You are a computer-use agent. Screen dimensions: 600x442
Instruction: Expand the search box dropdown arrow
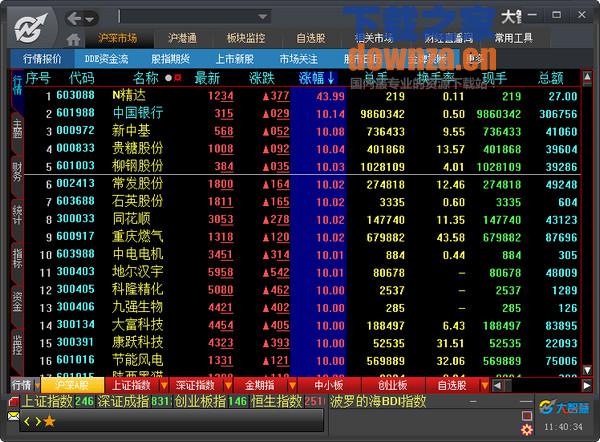coord(262,16)
